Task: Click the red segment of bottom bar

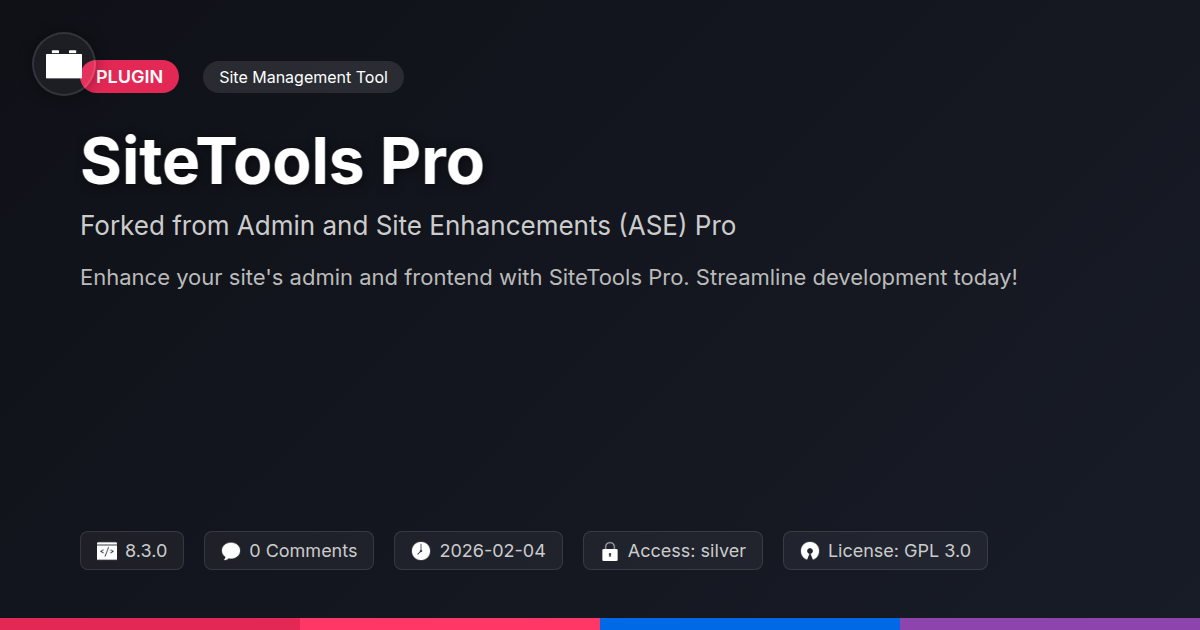Action: pyautogui.click(x=150, y=624)
